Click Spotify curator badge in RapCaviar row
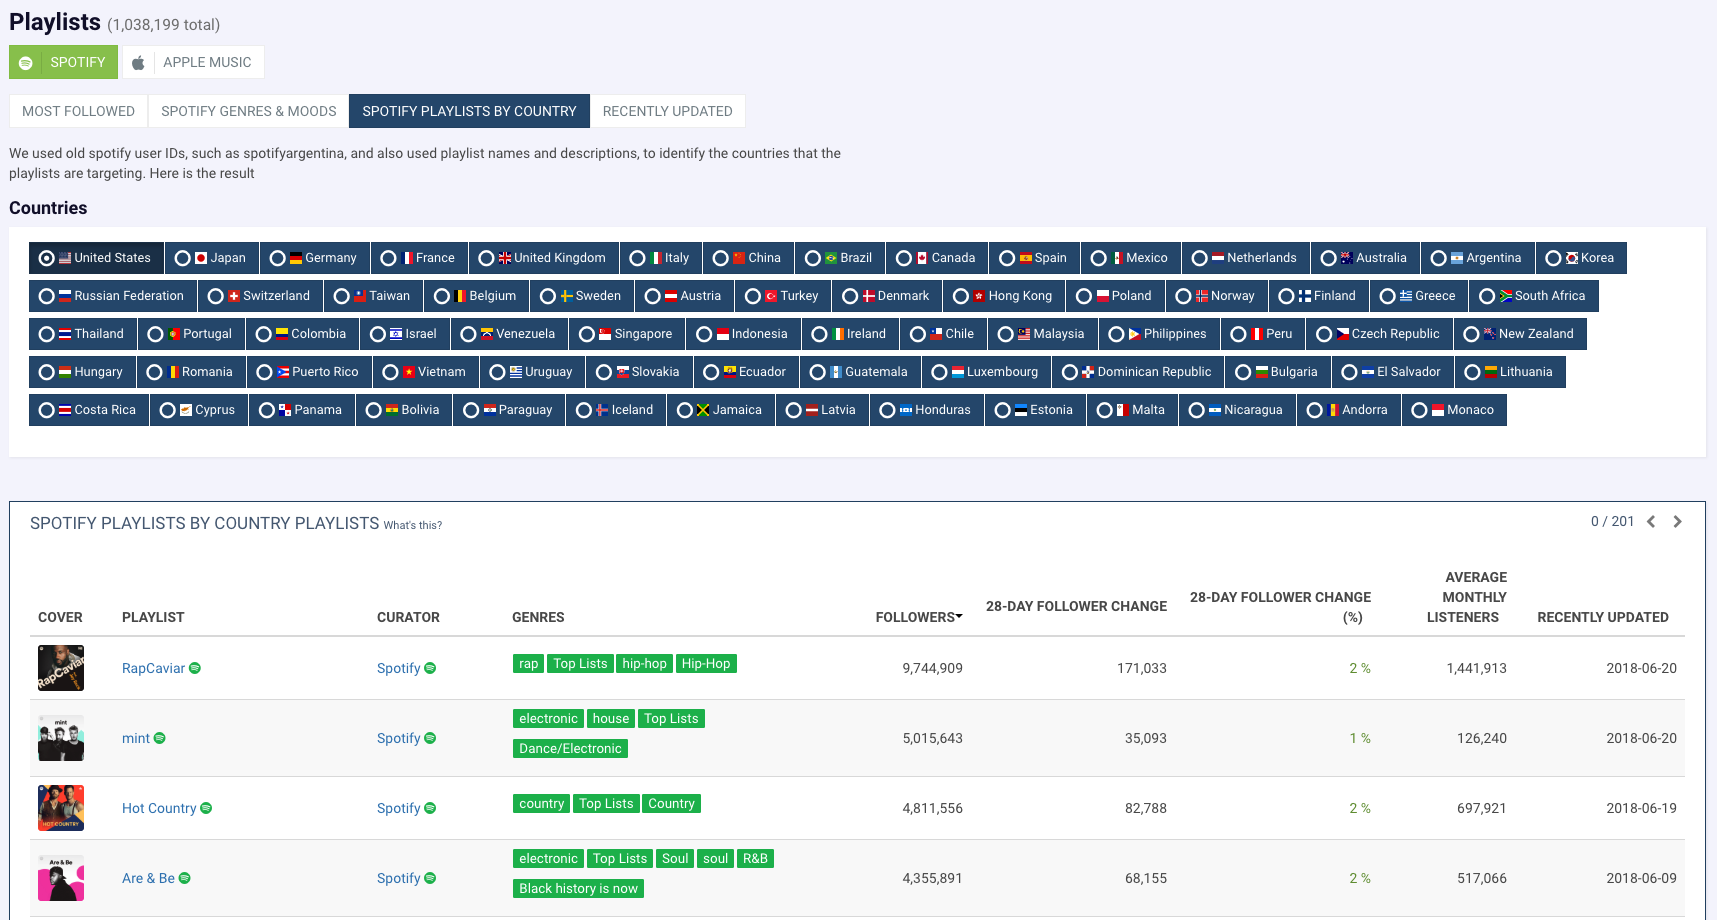Image resolution: width=1717 pixels, height=920 pixels. (x=430, y=668)
